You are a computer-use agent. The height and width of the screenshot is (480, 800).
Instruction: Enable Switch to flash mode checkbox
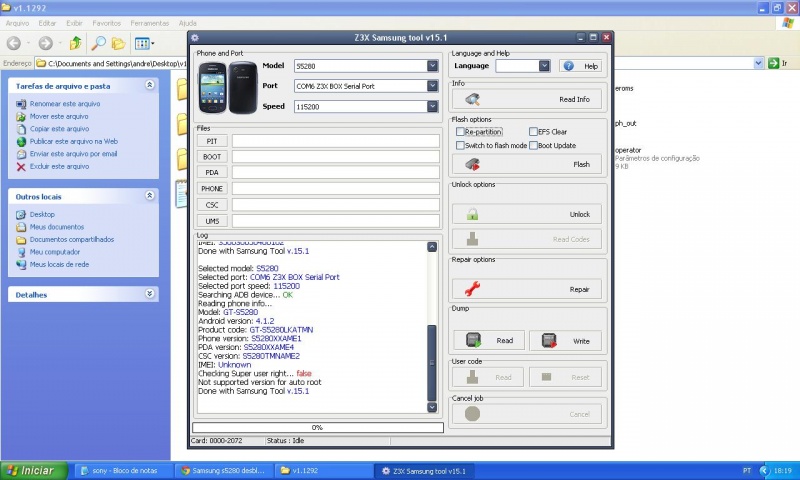coord(460,145)
